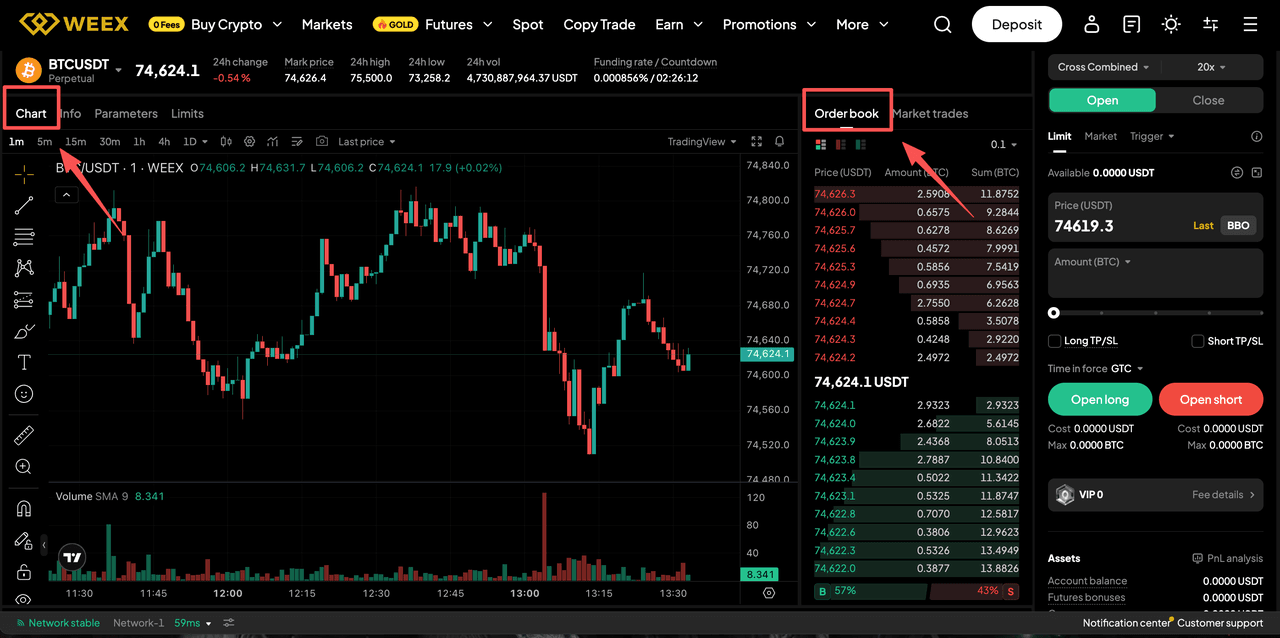
Task: Open chart settings gear in toolbar
Action: (x=249, y=142)
